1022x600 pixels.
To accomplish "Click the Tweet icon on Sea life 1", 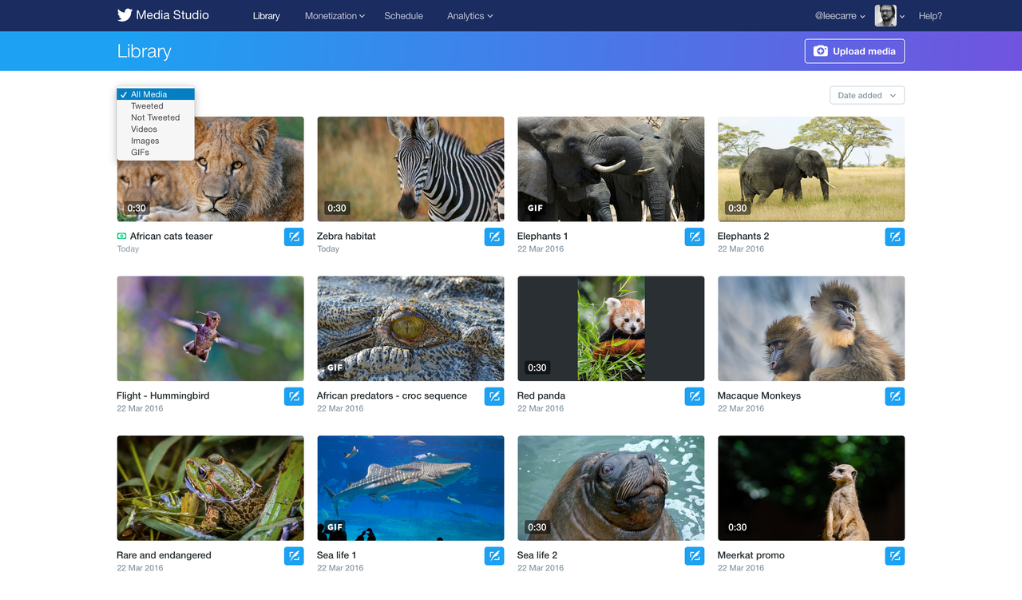I will [x=493, y=555].
